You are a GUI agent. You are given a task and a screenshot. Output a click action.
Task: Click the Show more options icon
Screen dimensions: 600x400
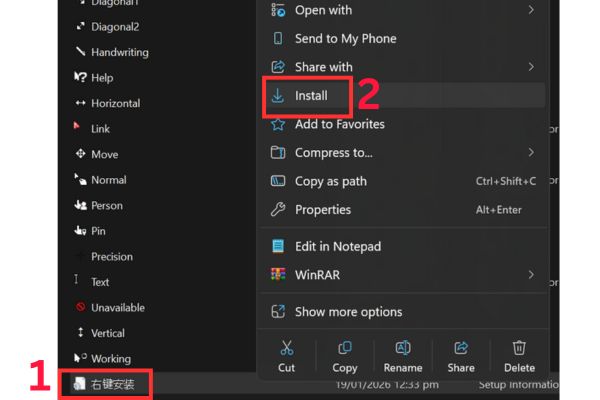278,312
